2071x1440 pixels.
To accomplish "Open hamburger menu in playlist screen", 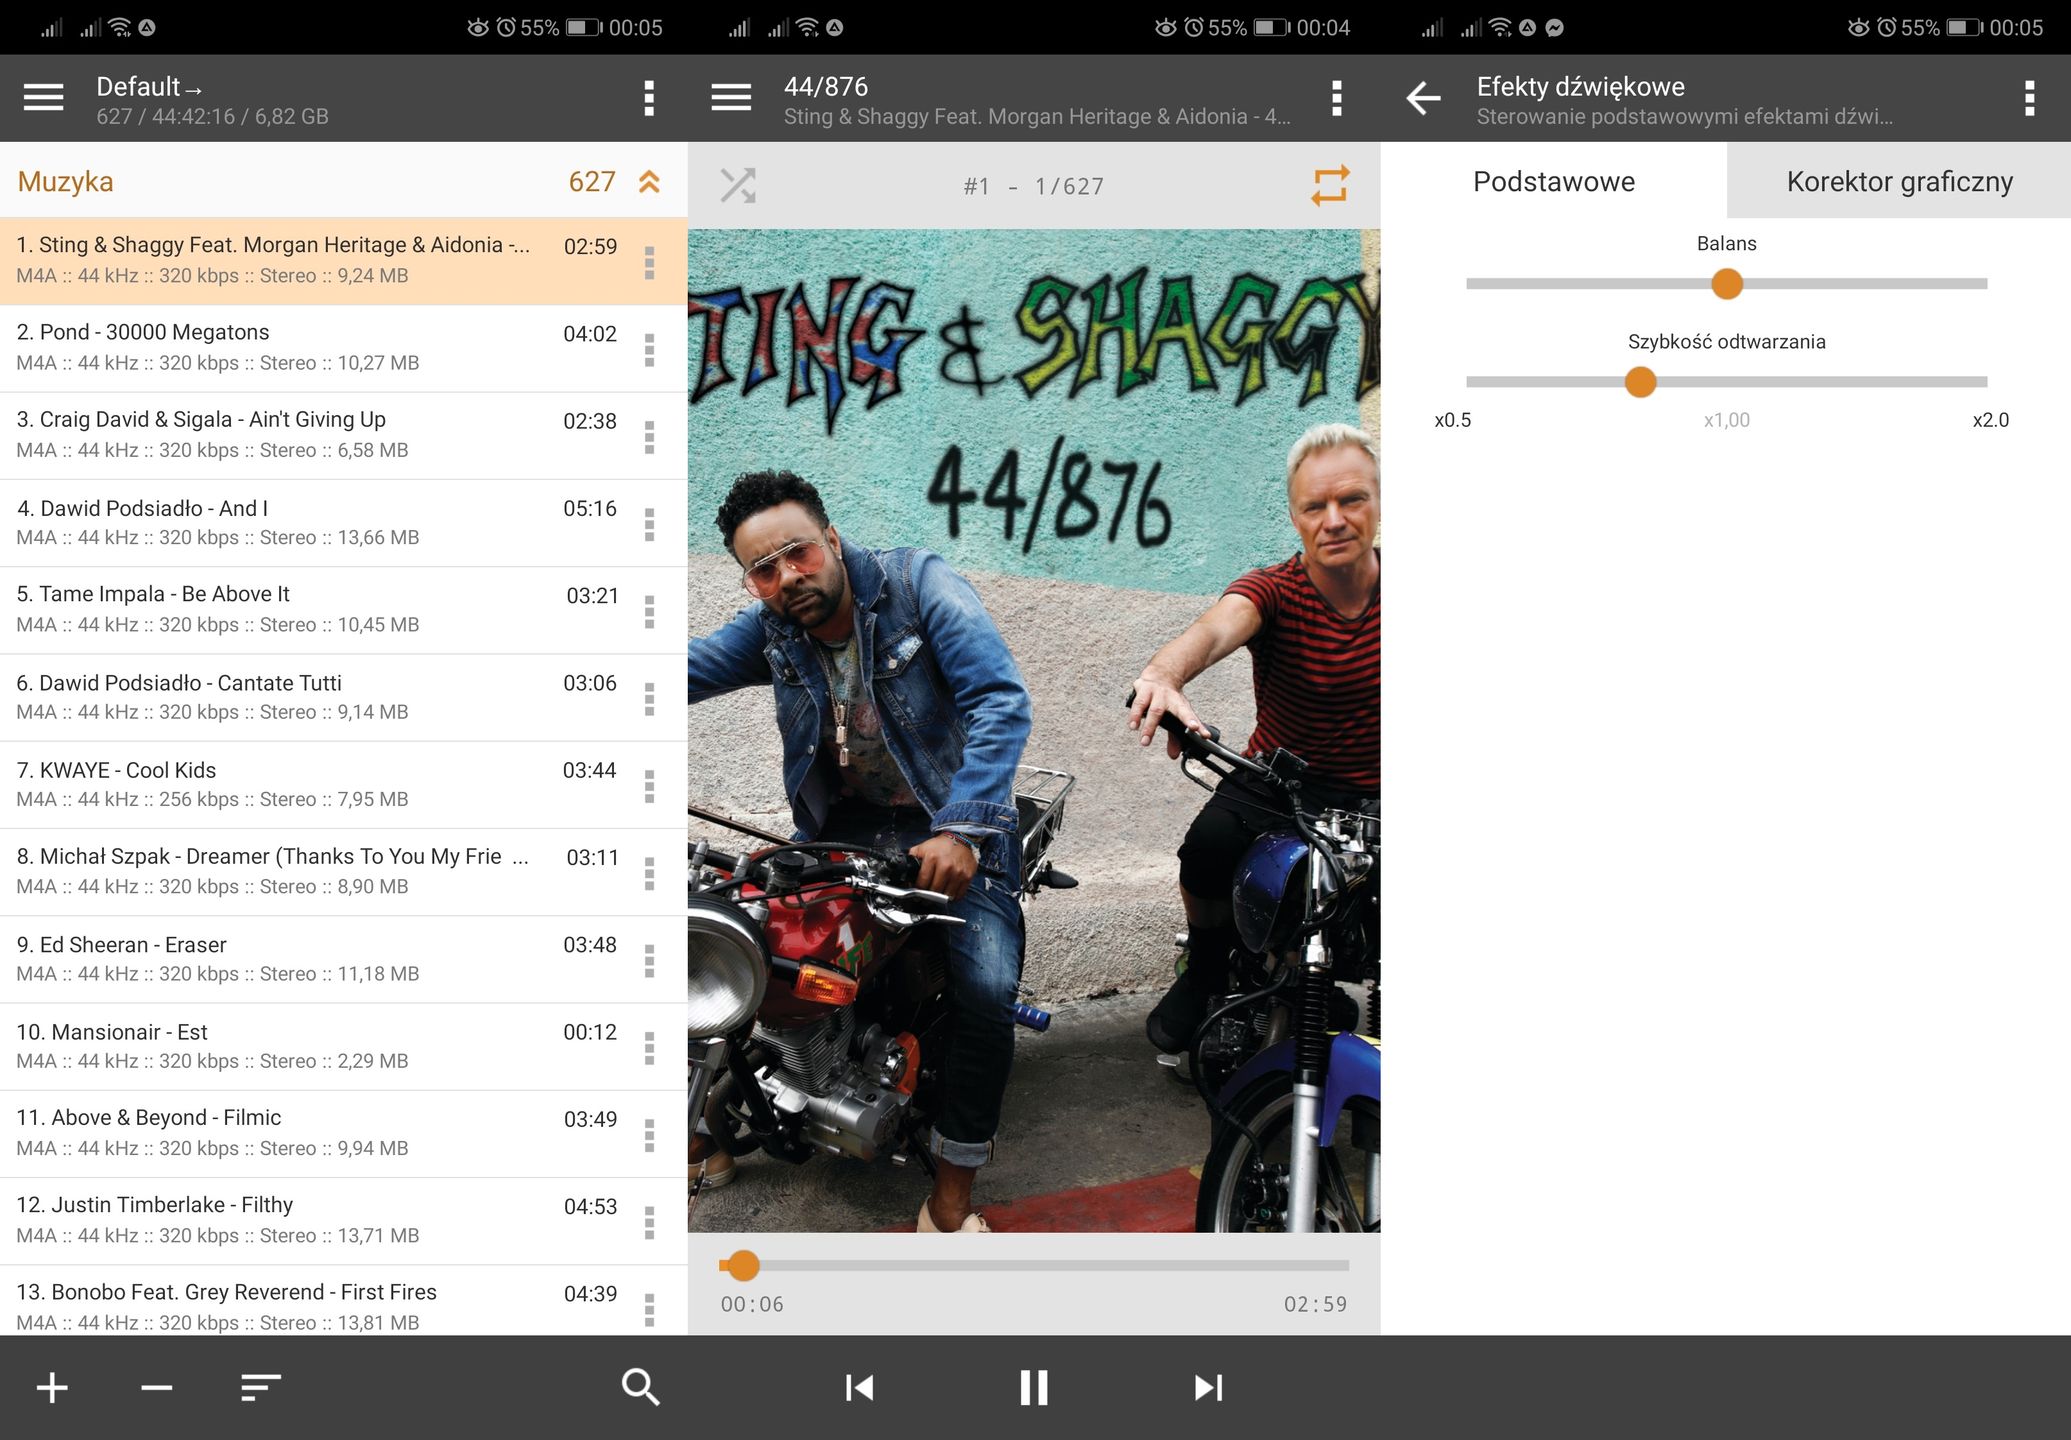I will [43, 98].
